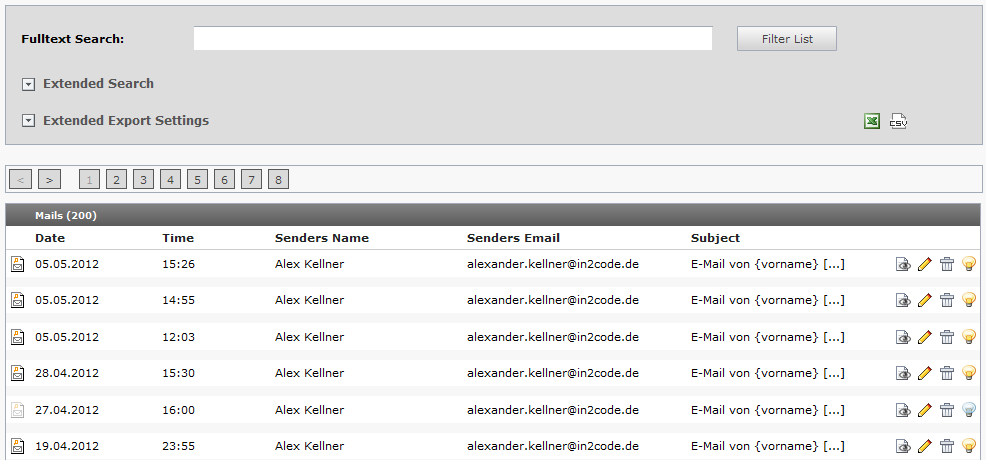Viewport: 986px width, 460px height.
Task: Open mail record icon for 28.04.2012
Action: click(17, 373)
